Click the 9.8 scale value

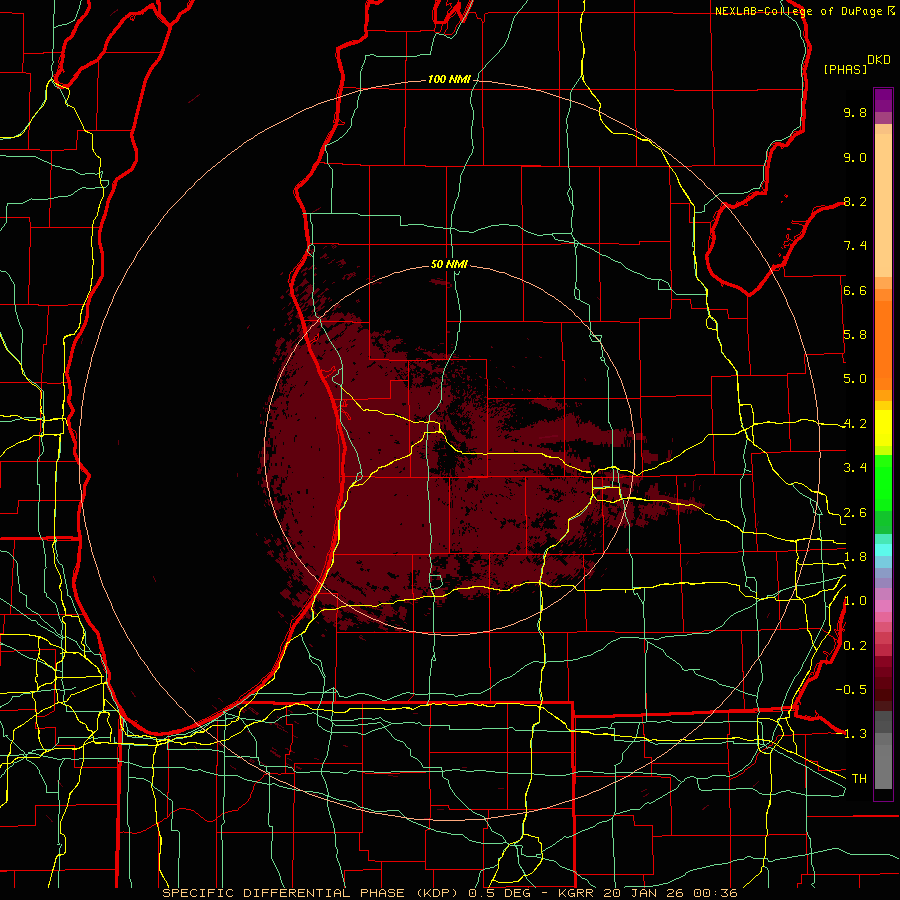(855, 112)
